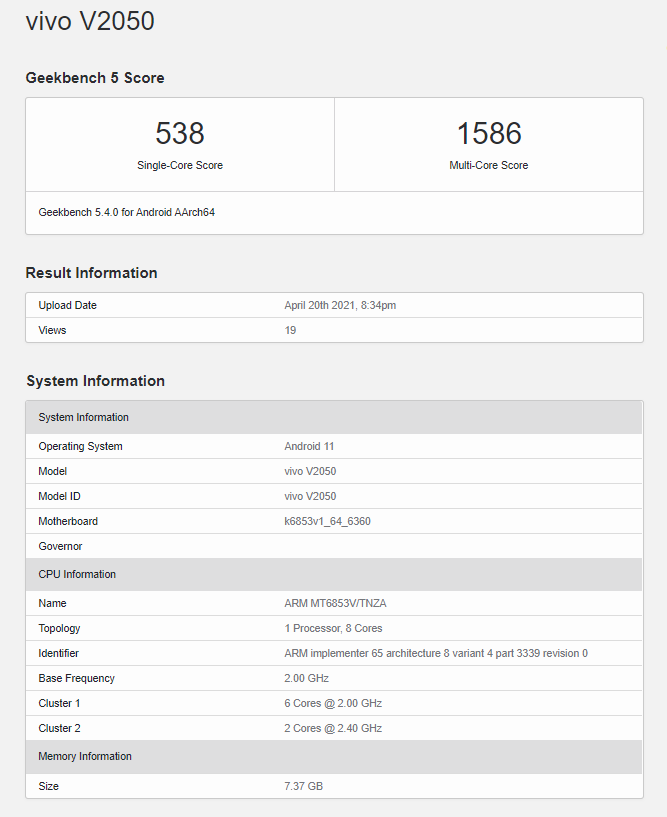Click the Topology label
667x817 pixels.
(59, 628)
